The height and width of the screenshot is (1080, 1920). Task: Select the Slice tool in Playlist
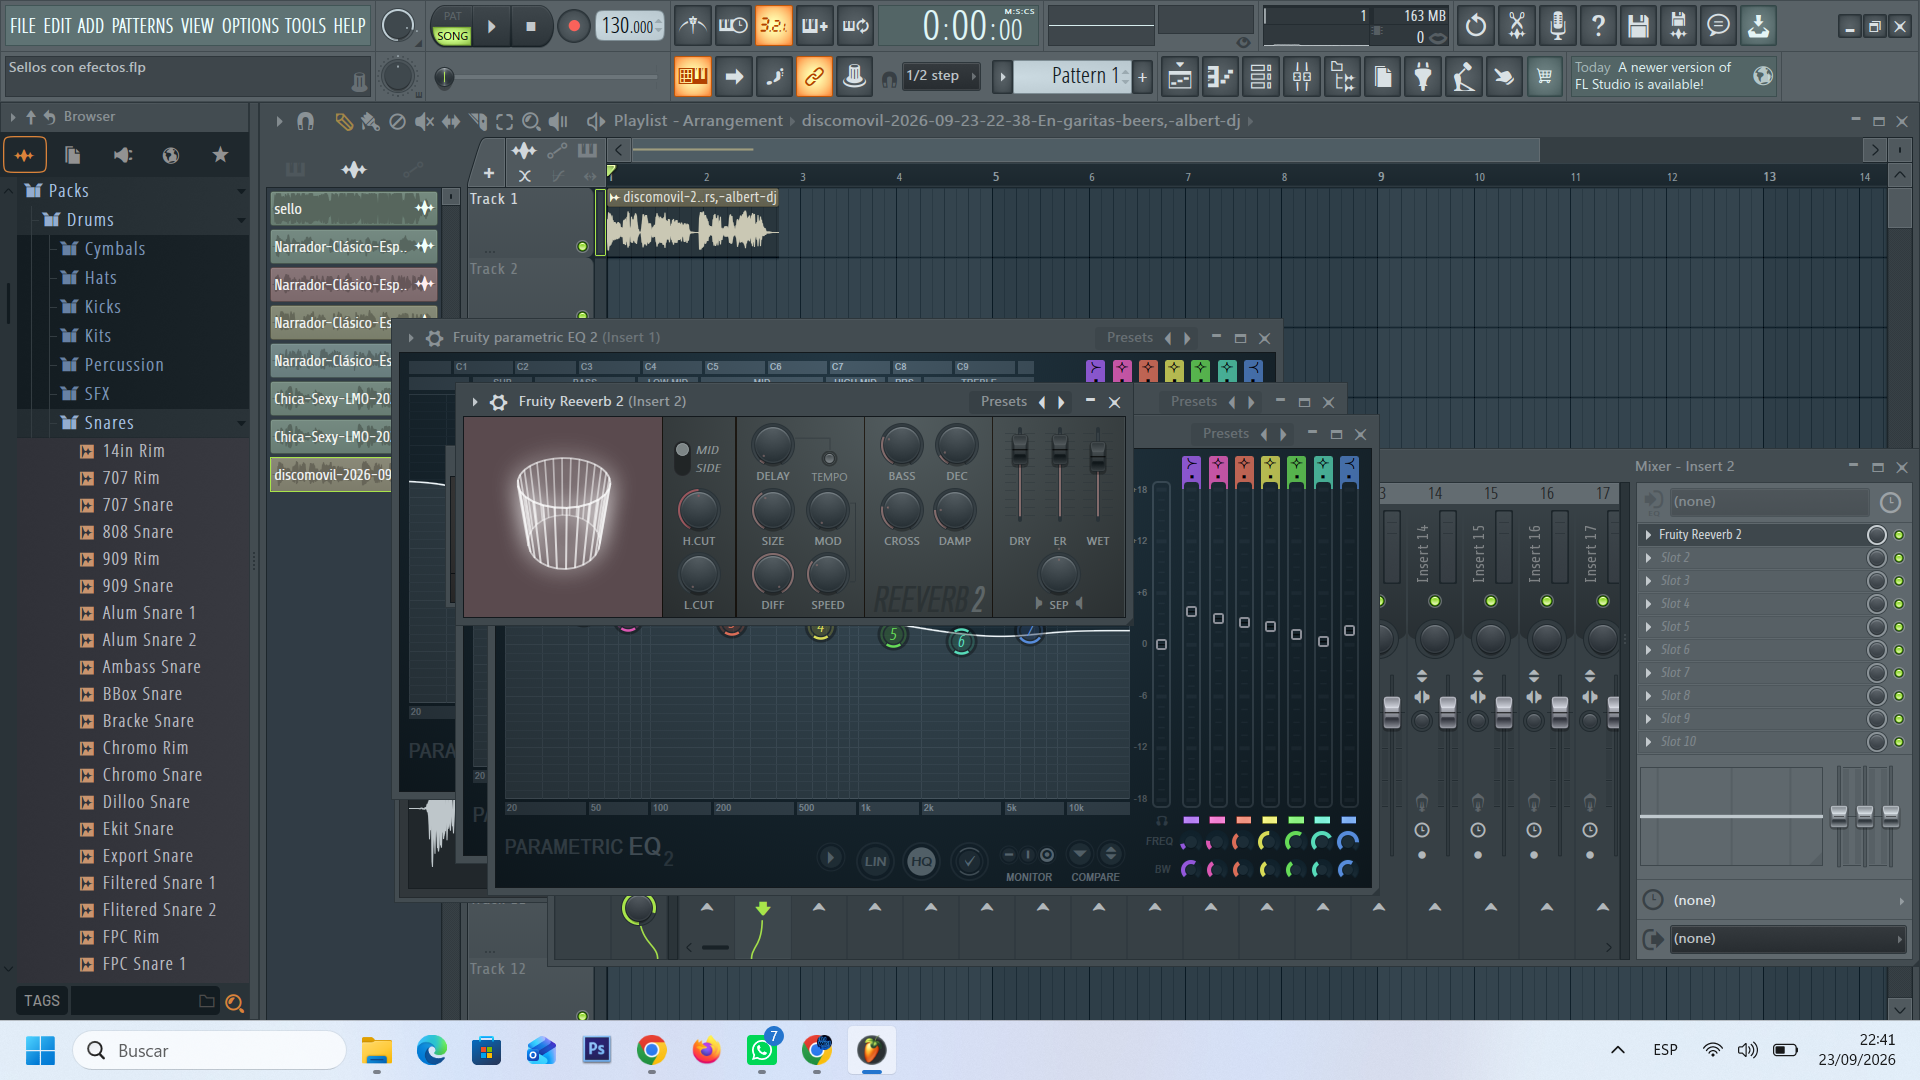478,121
